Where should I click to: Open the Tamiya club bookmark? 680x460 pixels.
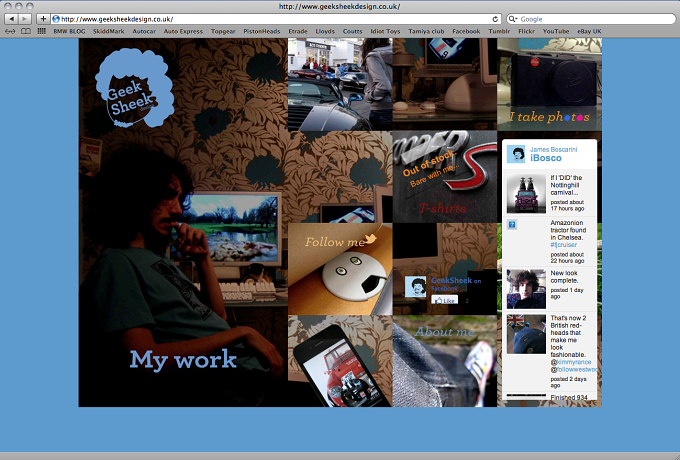pyautogui.click(x=426, y=31)
